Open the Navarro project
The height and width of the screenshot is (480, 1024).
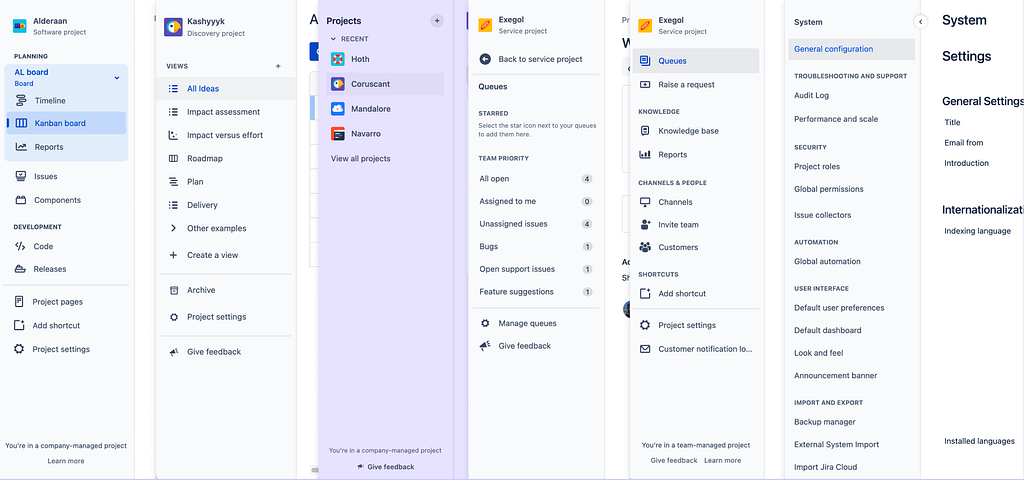[x=366, y=133]
